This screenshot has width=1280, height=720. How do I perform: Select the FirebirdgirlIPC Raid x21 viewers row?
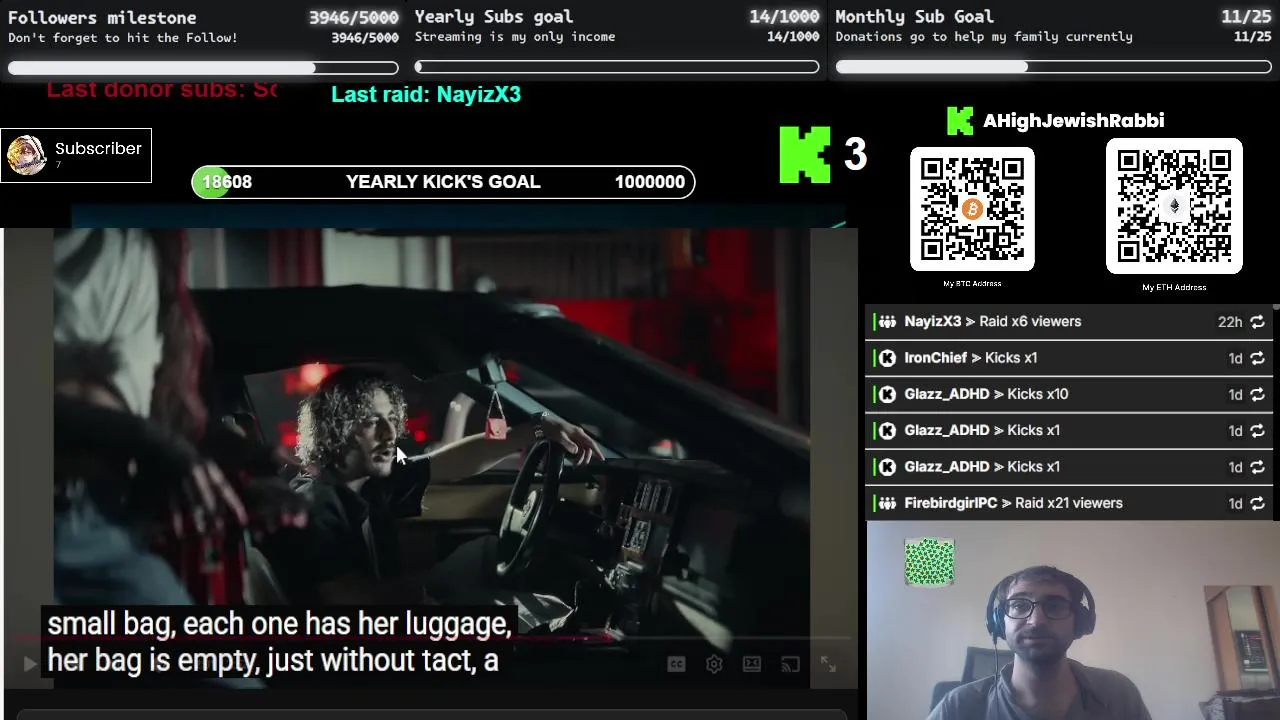[1068, 503]
